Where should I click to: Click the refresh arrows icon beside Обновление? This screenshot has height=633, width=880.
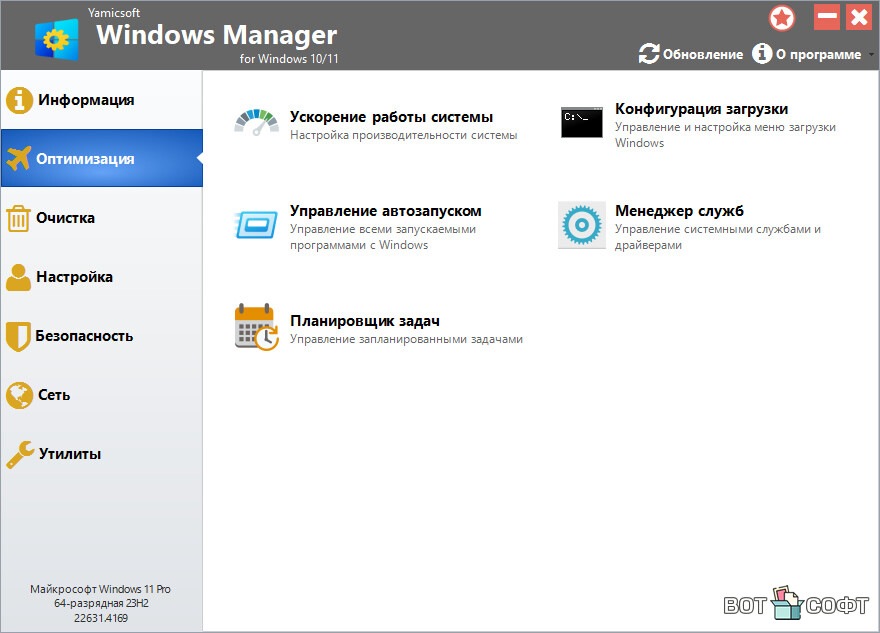(649, 54)
